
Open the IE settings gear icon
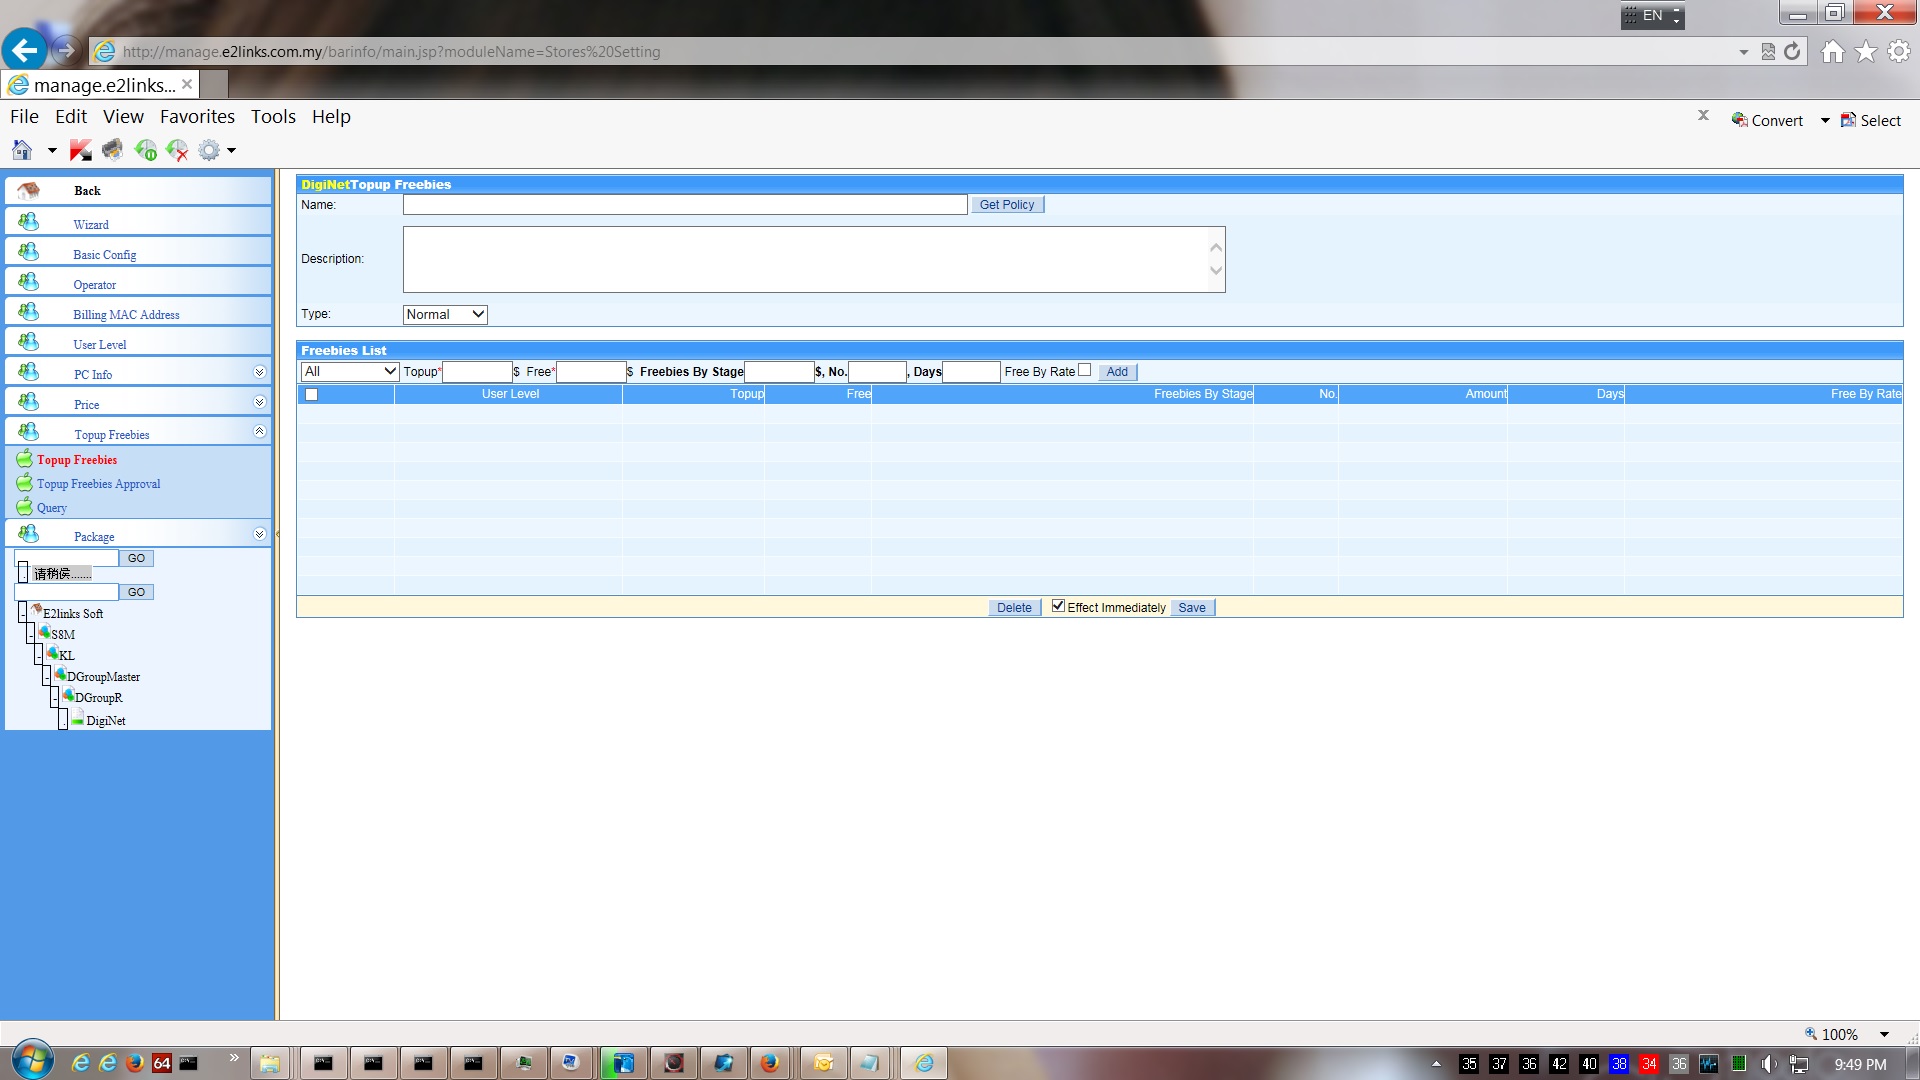(1898, 51)
